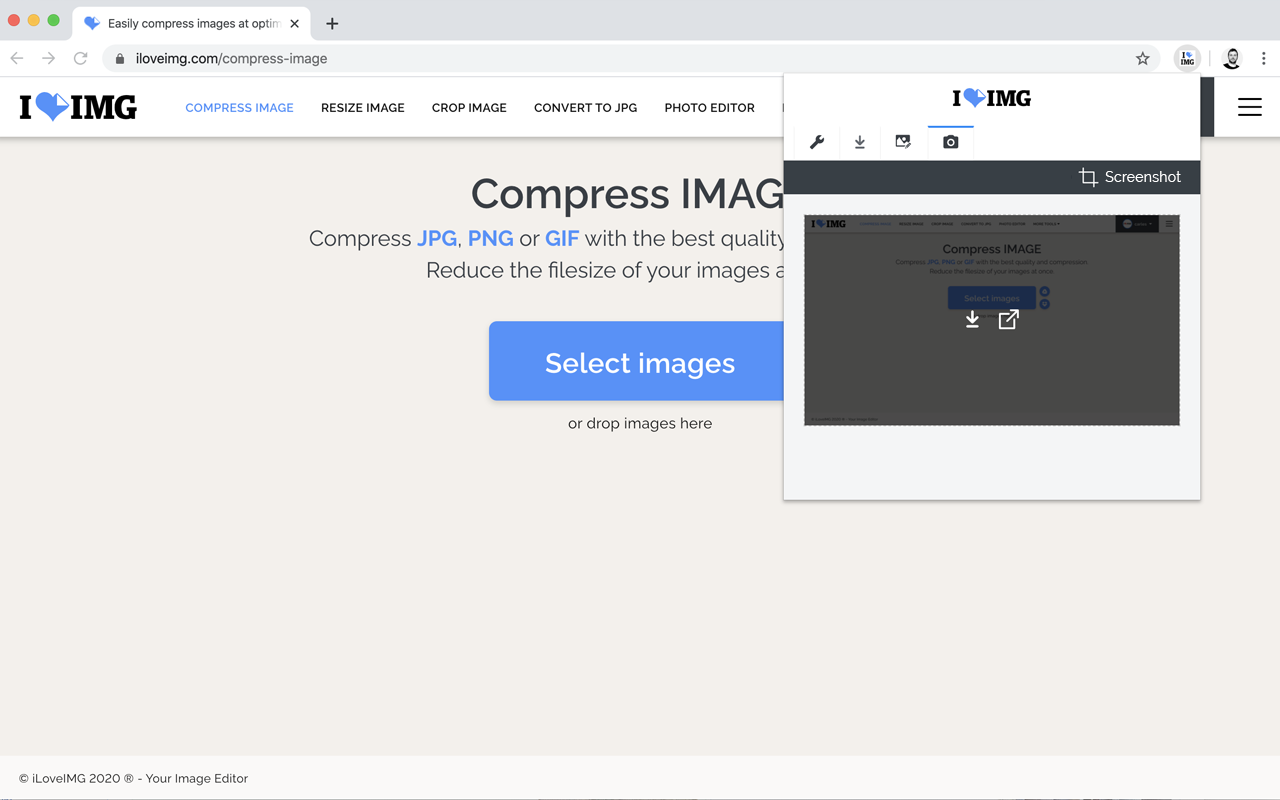The height and width of the screenshot is (800, 1280).
Task: Select RESIZE IMAGE from the navigation
Action: (x=362, y=107)
